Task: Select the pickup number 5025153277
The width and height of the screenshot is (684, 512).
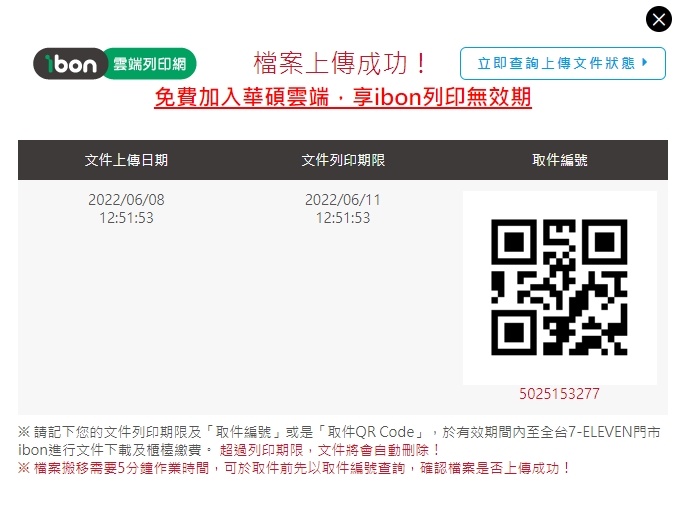Action: tap(559, 394)
